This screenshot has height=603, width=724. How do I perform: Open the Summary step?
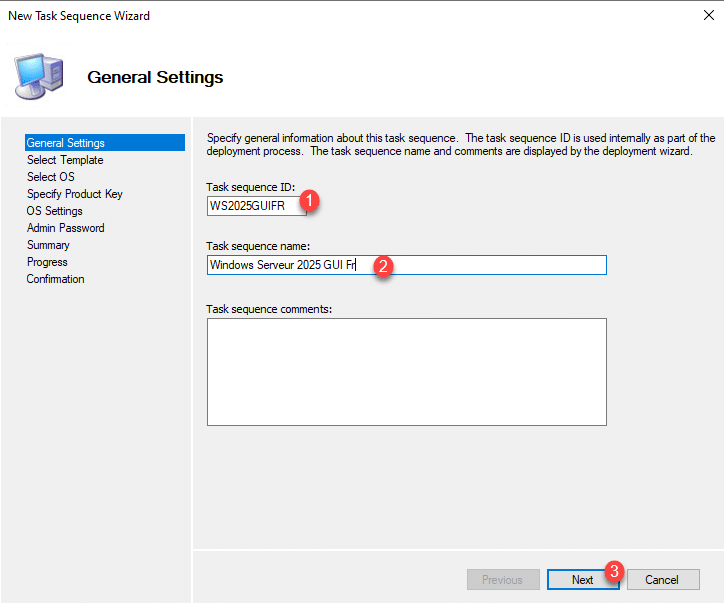pos(48,245)
